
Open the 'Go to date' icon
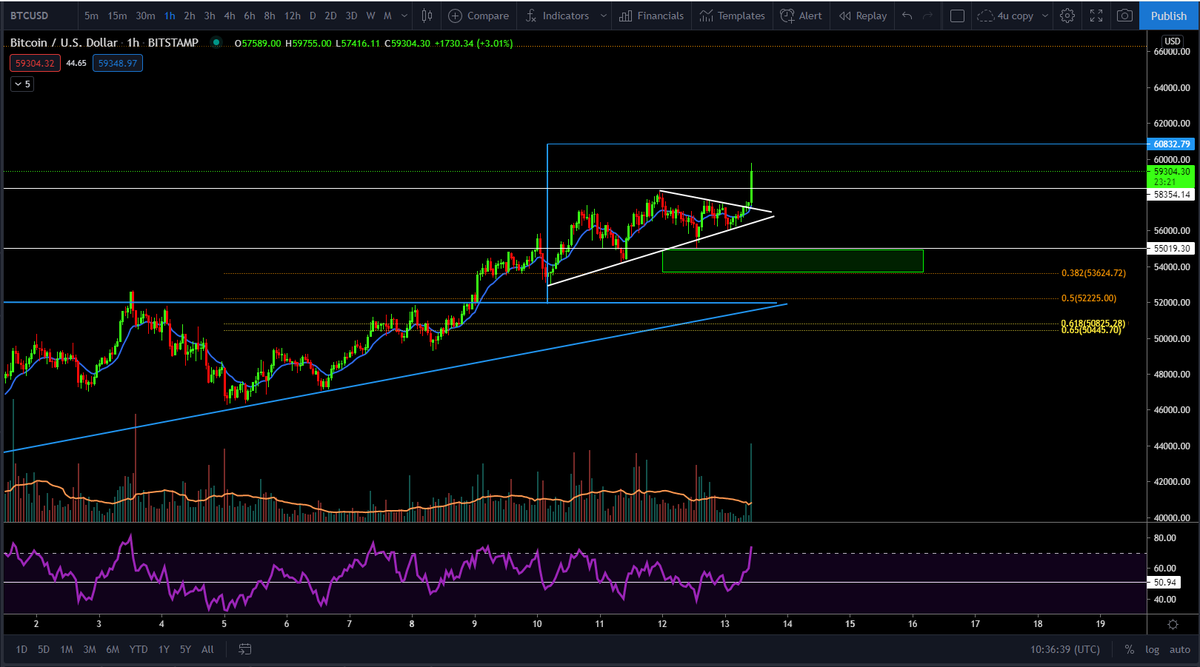click(x=244, y=649)
